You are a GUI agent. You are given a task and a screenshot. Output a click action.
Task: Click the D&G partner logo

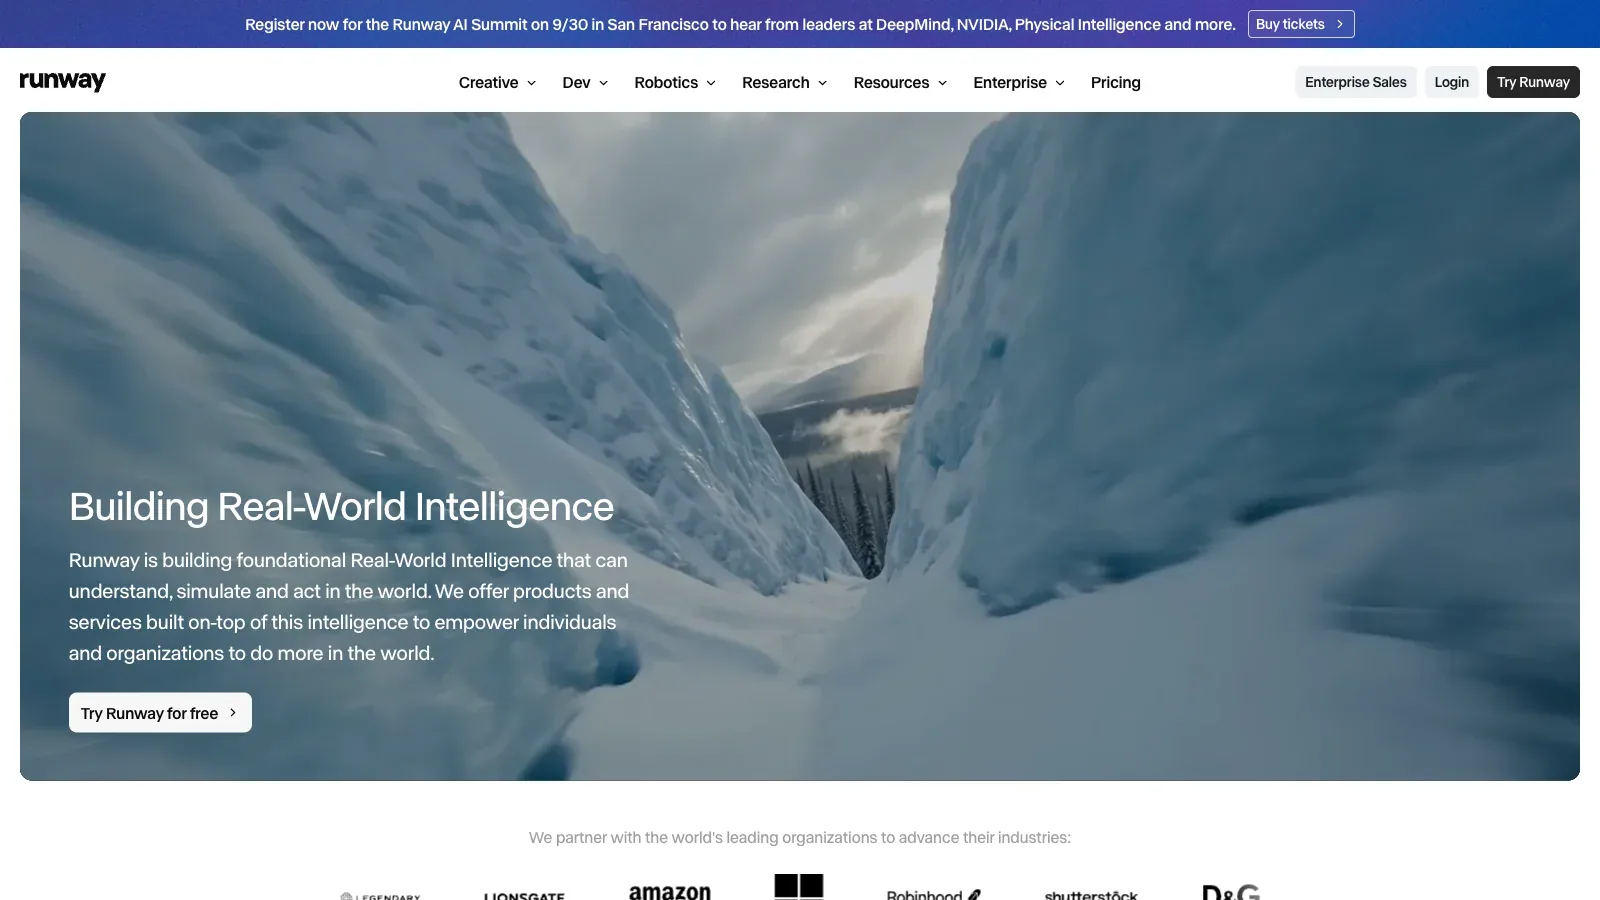point(1231,891)
